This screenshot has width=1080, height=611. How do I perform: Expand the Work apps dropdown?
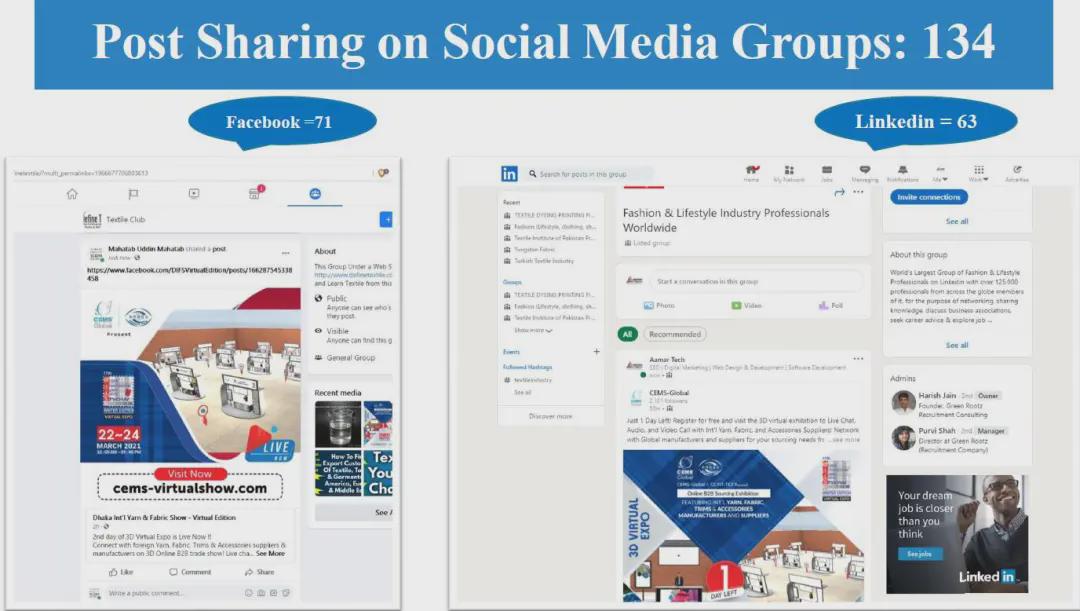coord(979,174)
